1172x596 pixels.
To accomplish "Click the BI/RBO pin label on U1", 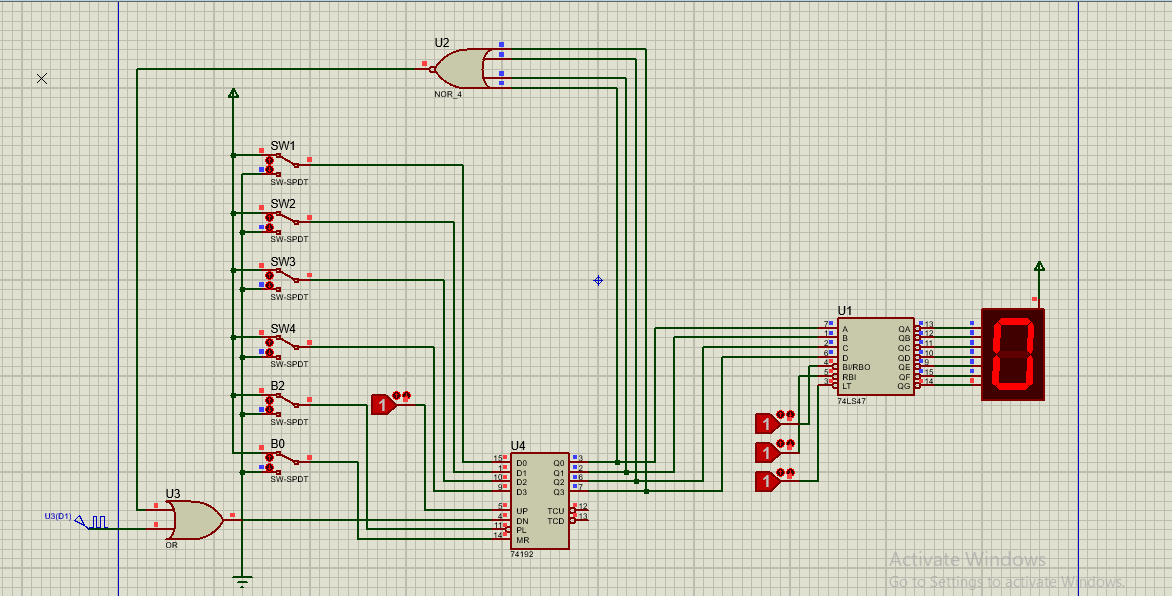I will coord(857,367).
